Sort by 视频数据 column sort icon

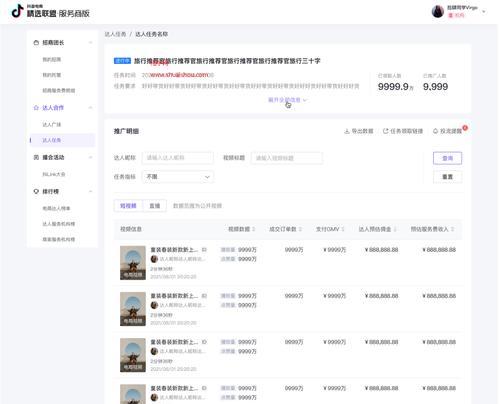tap(254, 229)
